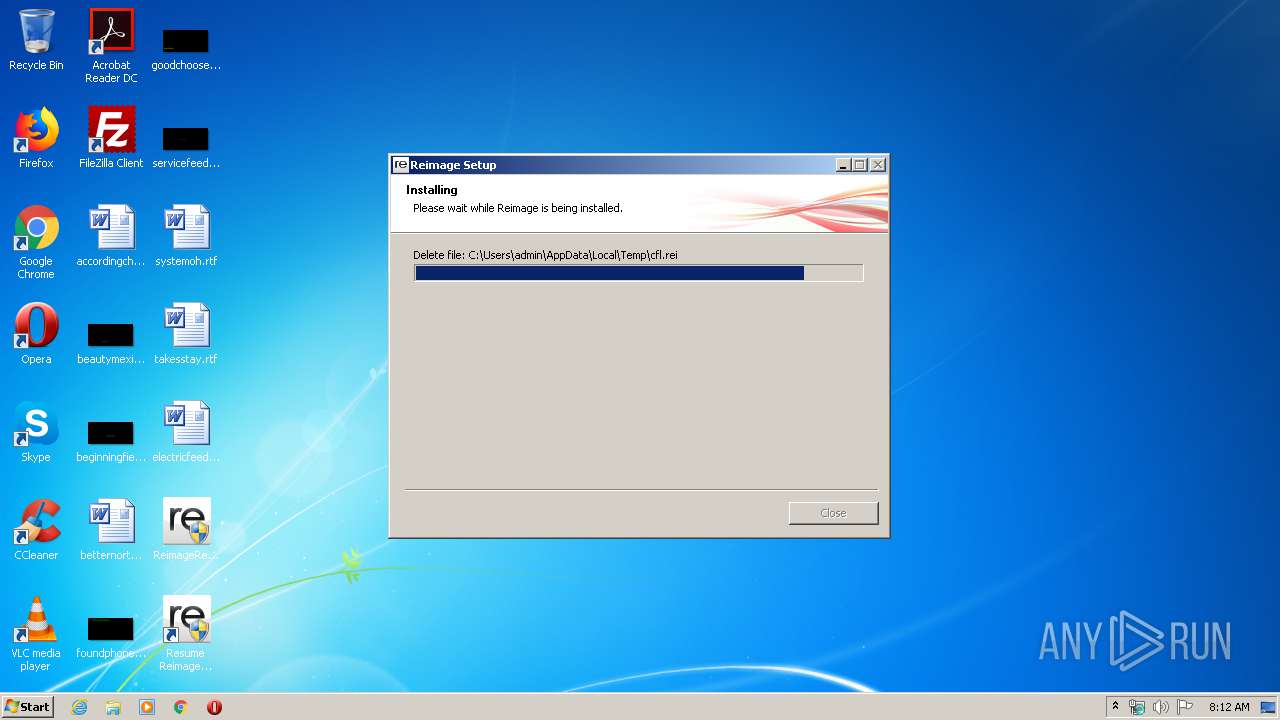Open Acrobat Reader DC shortcut
The width and height of the screenshot is (1280, 720).
111,46
